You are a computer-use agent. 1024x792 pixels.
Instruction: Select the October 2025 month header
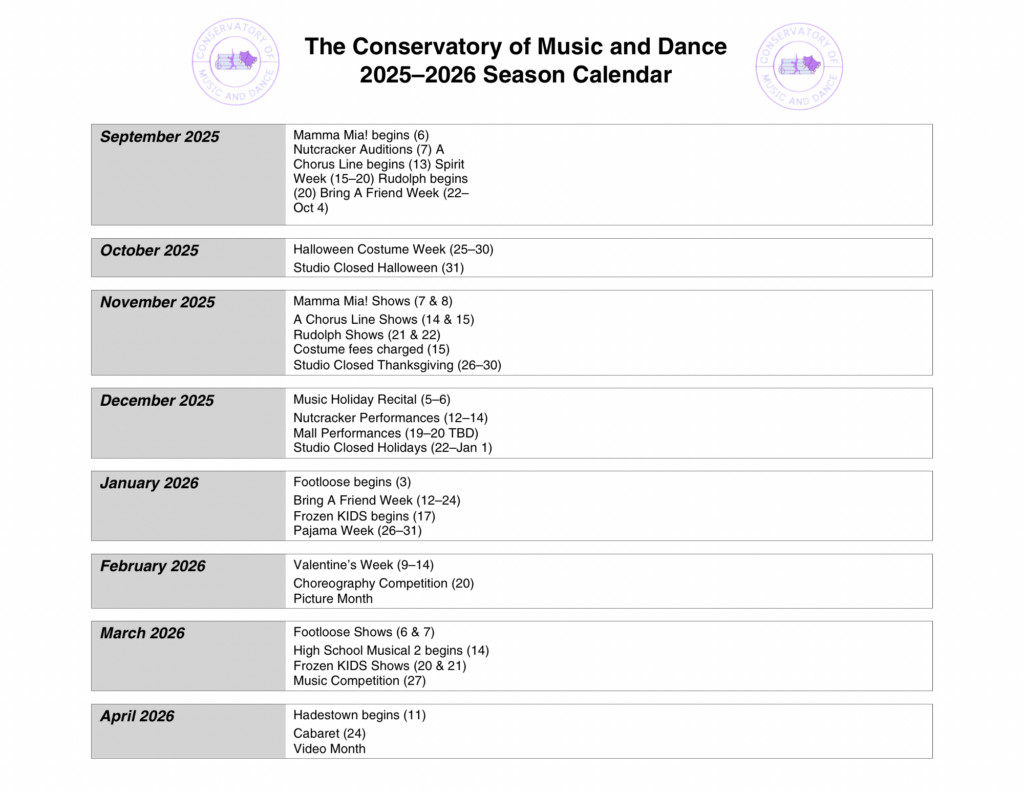click(150, 251)
